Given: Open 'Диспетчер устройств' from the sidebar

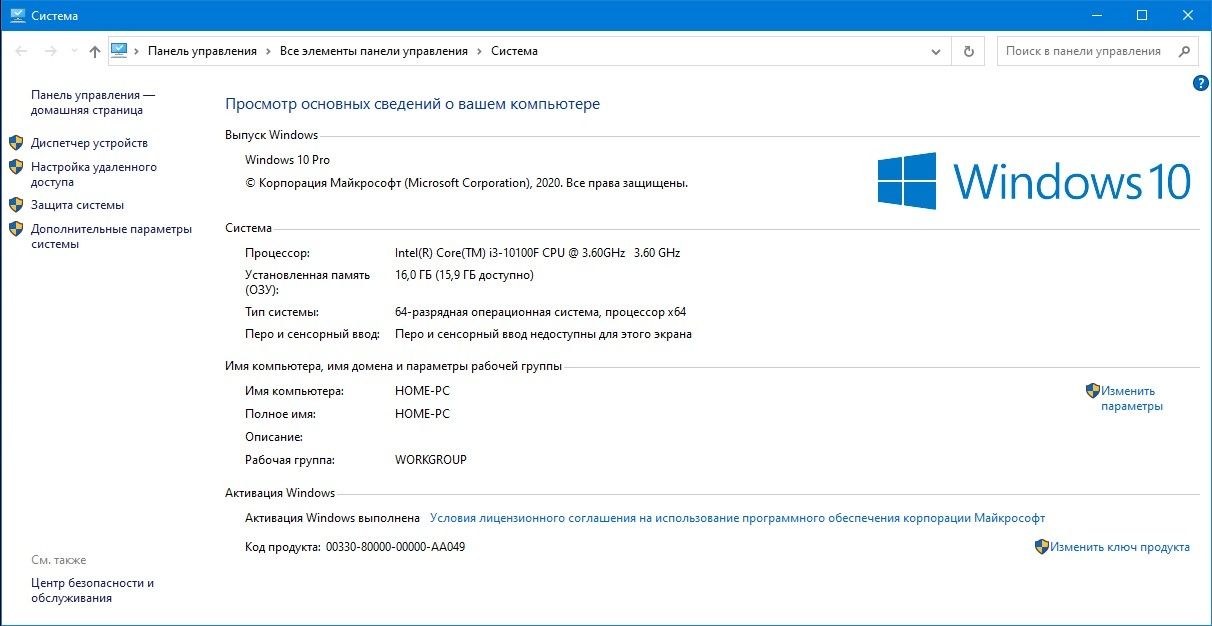Looking at the screenshot, I should [x=89, y=143].
